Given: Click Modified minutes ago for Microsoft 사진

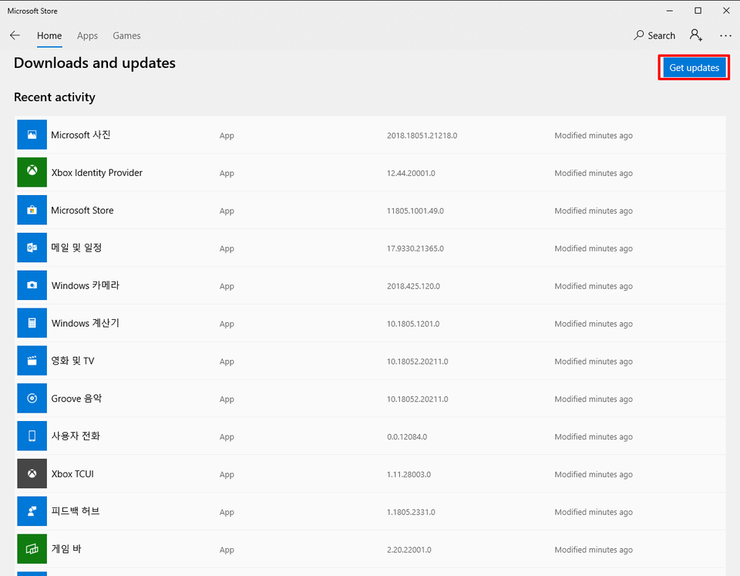Looking at the screenshot, I should (x=593, y=136).
